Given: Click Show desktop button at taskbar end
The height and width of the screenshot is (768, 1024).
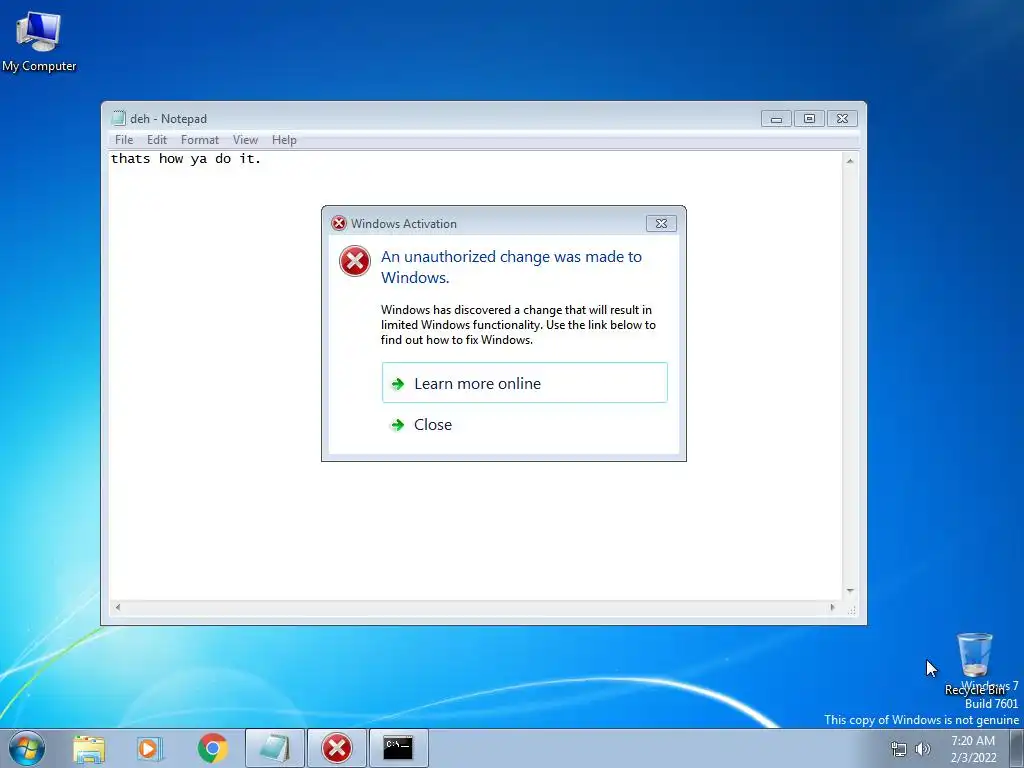Looking at the screenshot, I should coord(1017,748).
